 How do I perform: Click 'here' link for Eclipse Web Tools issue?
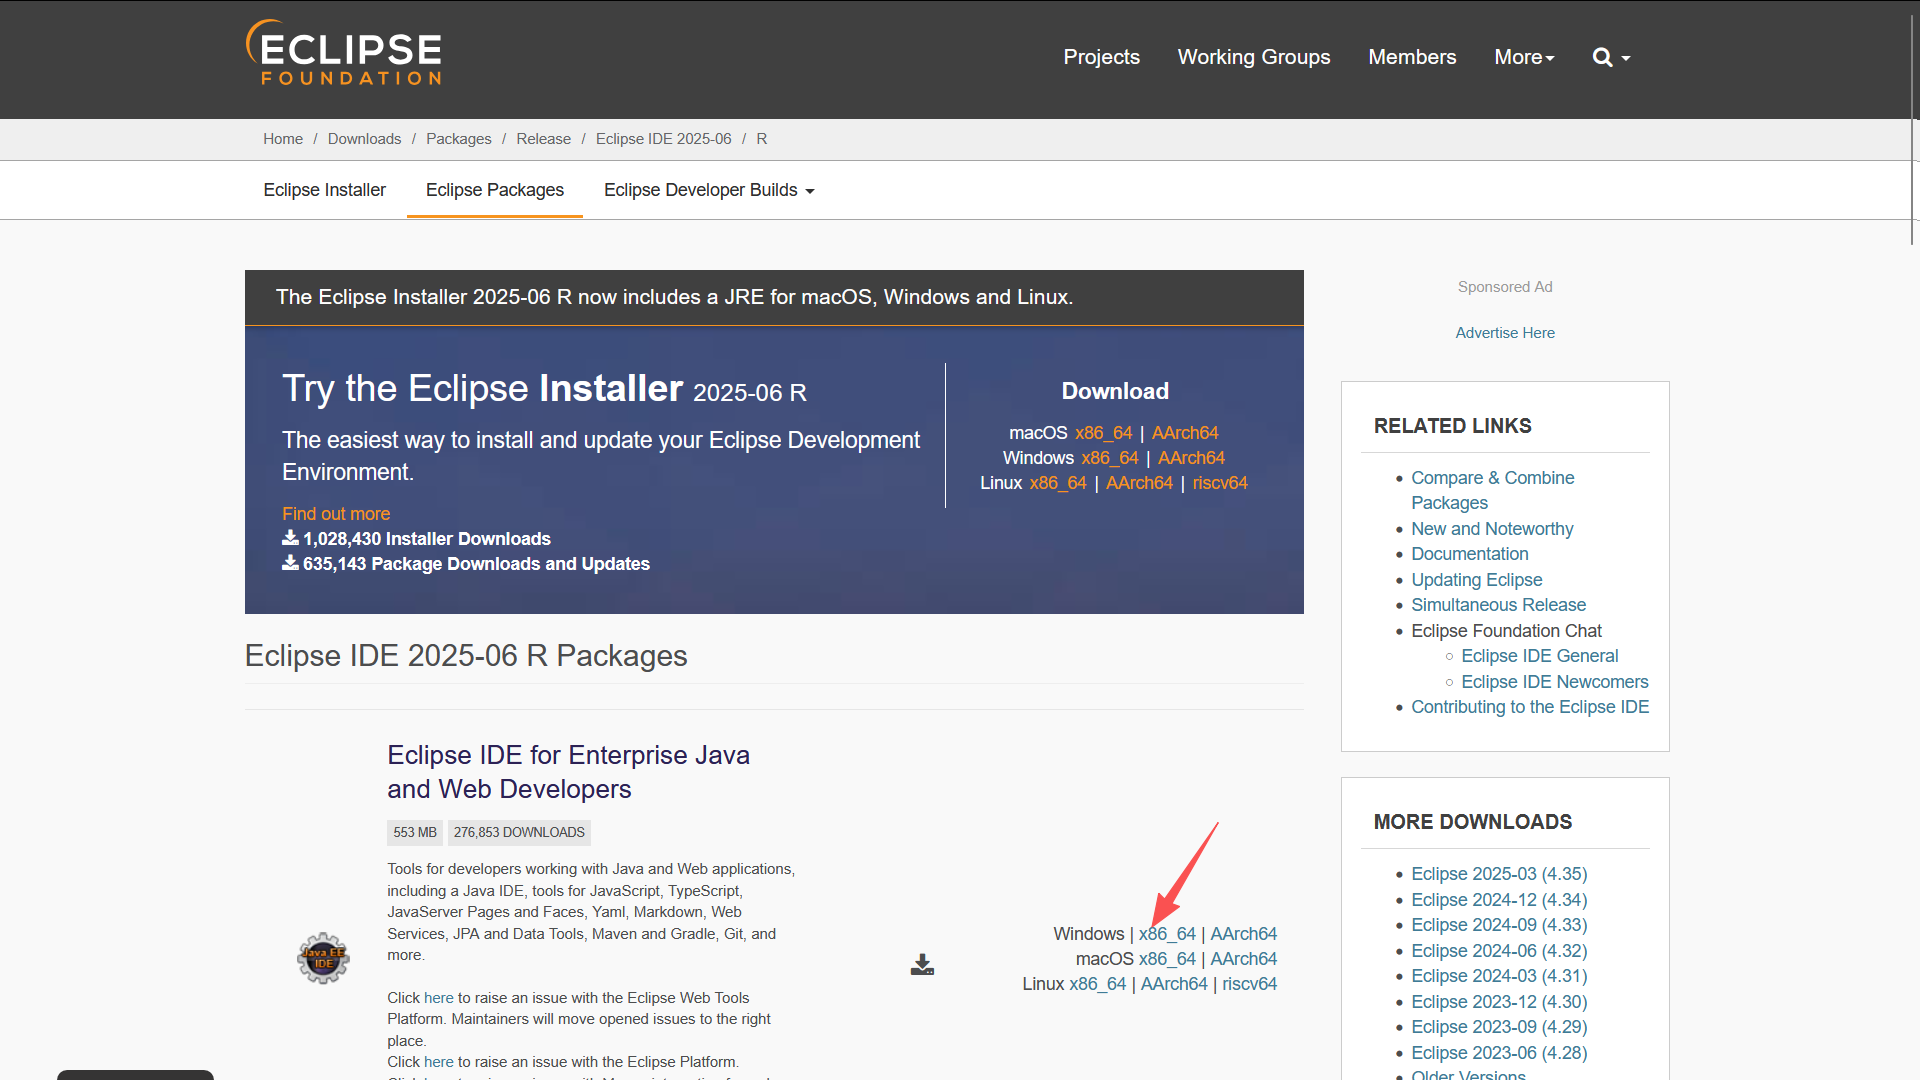[x=438, y=998]
